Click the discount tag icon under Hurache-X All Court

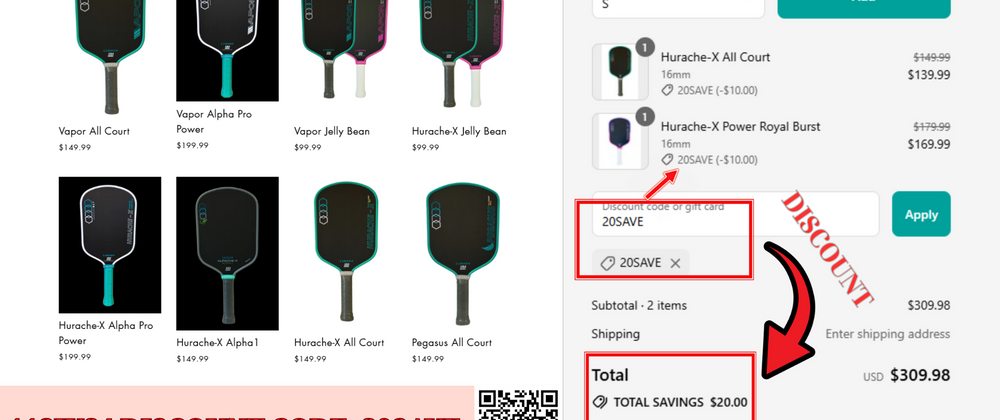coord(667,91)
